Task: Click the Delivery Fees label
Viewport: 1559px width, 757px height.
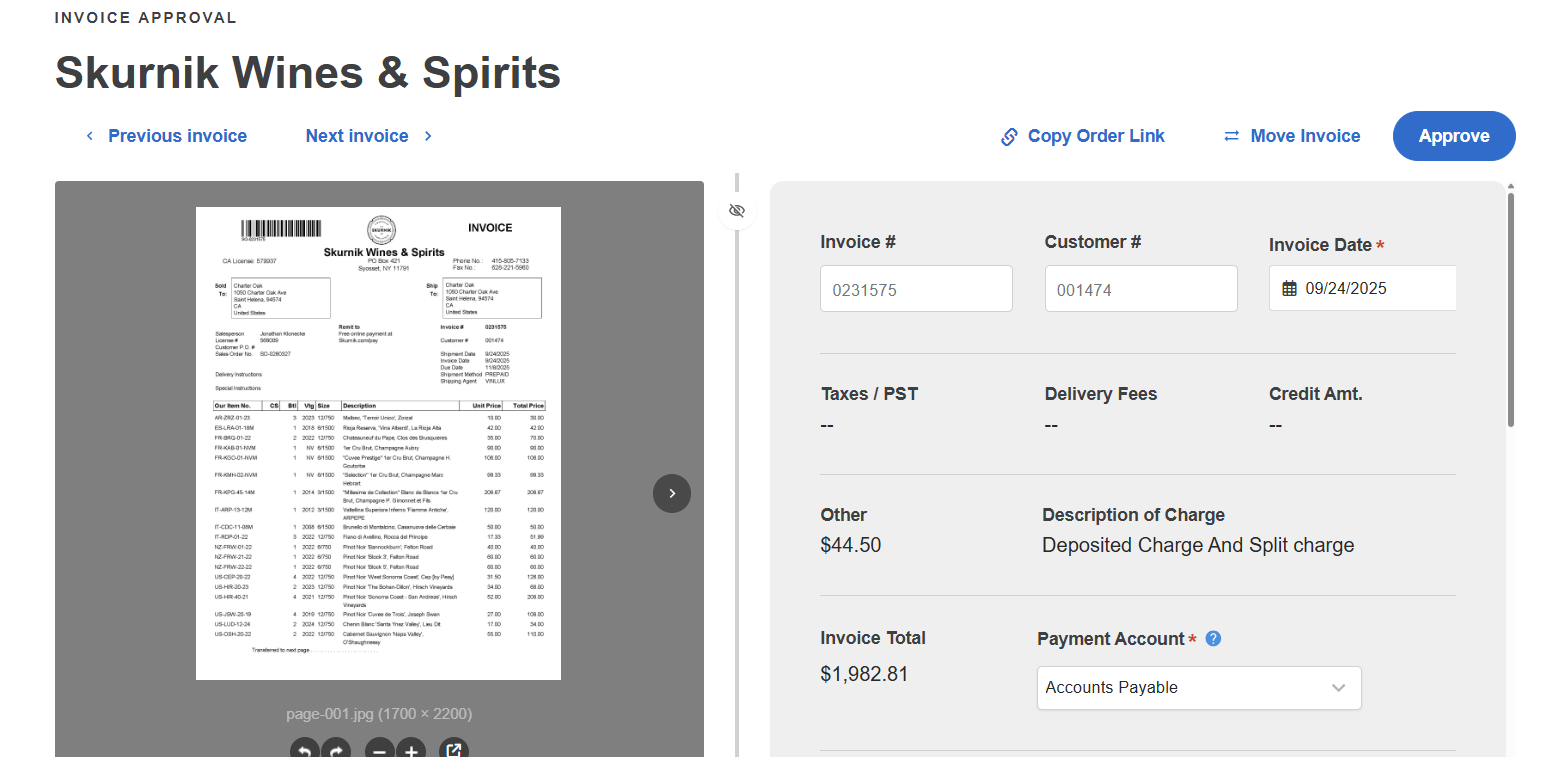Action: click(1101, 394)
